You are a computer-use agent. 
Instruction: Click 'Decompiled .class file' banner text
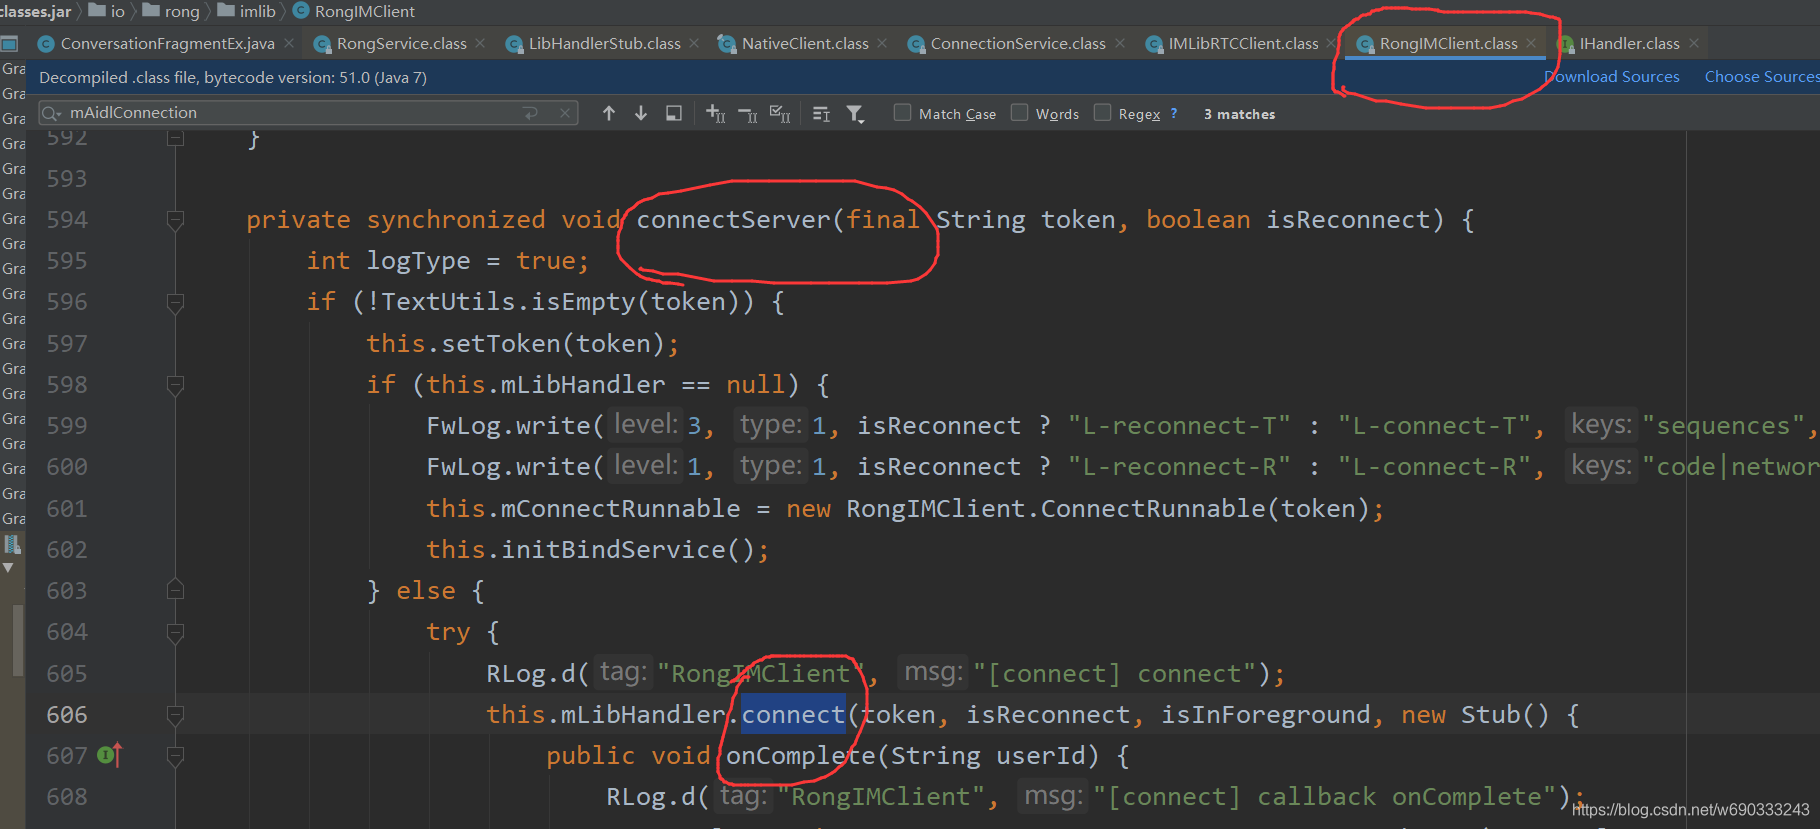point(232,77)
